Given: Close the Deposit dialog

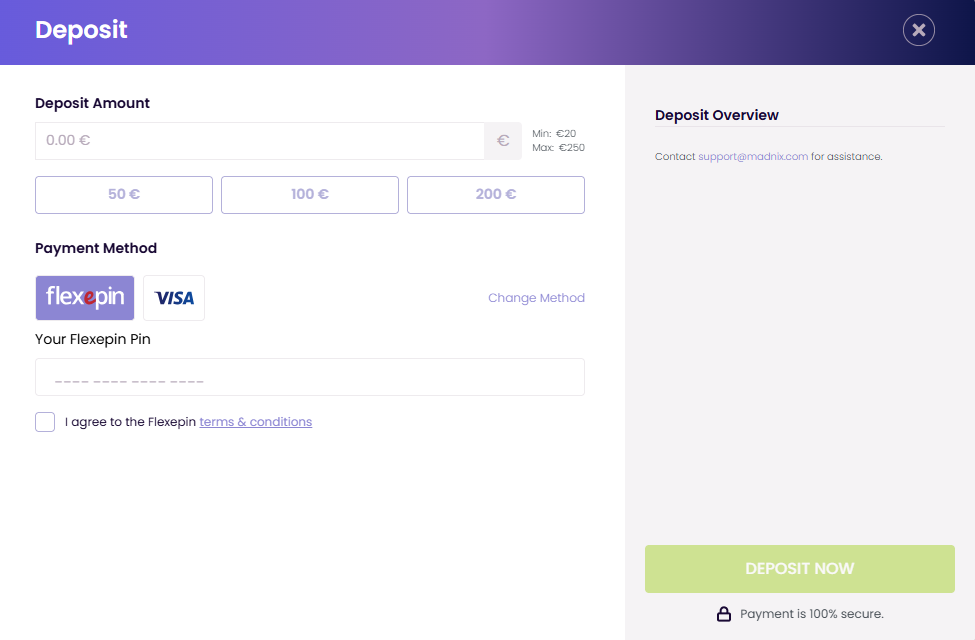Looking at the screenshot, I should (x=918, y=30).
